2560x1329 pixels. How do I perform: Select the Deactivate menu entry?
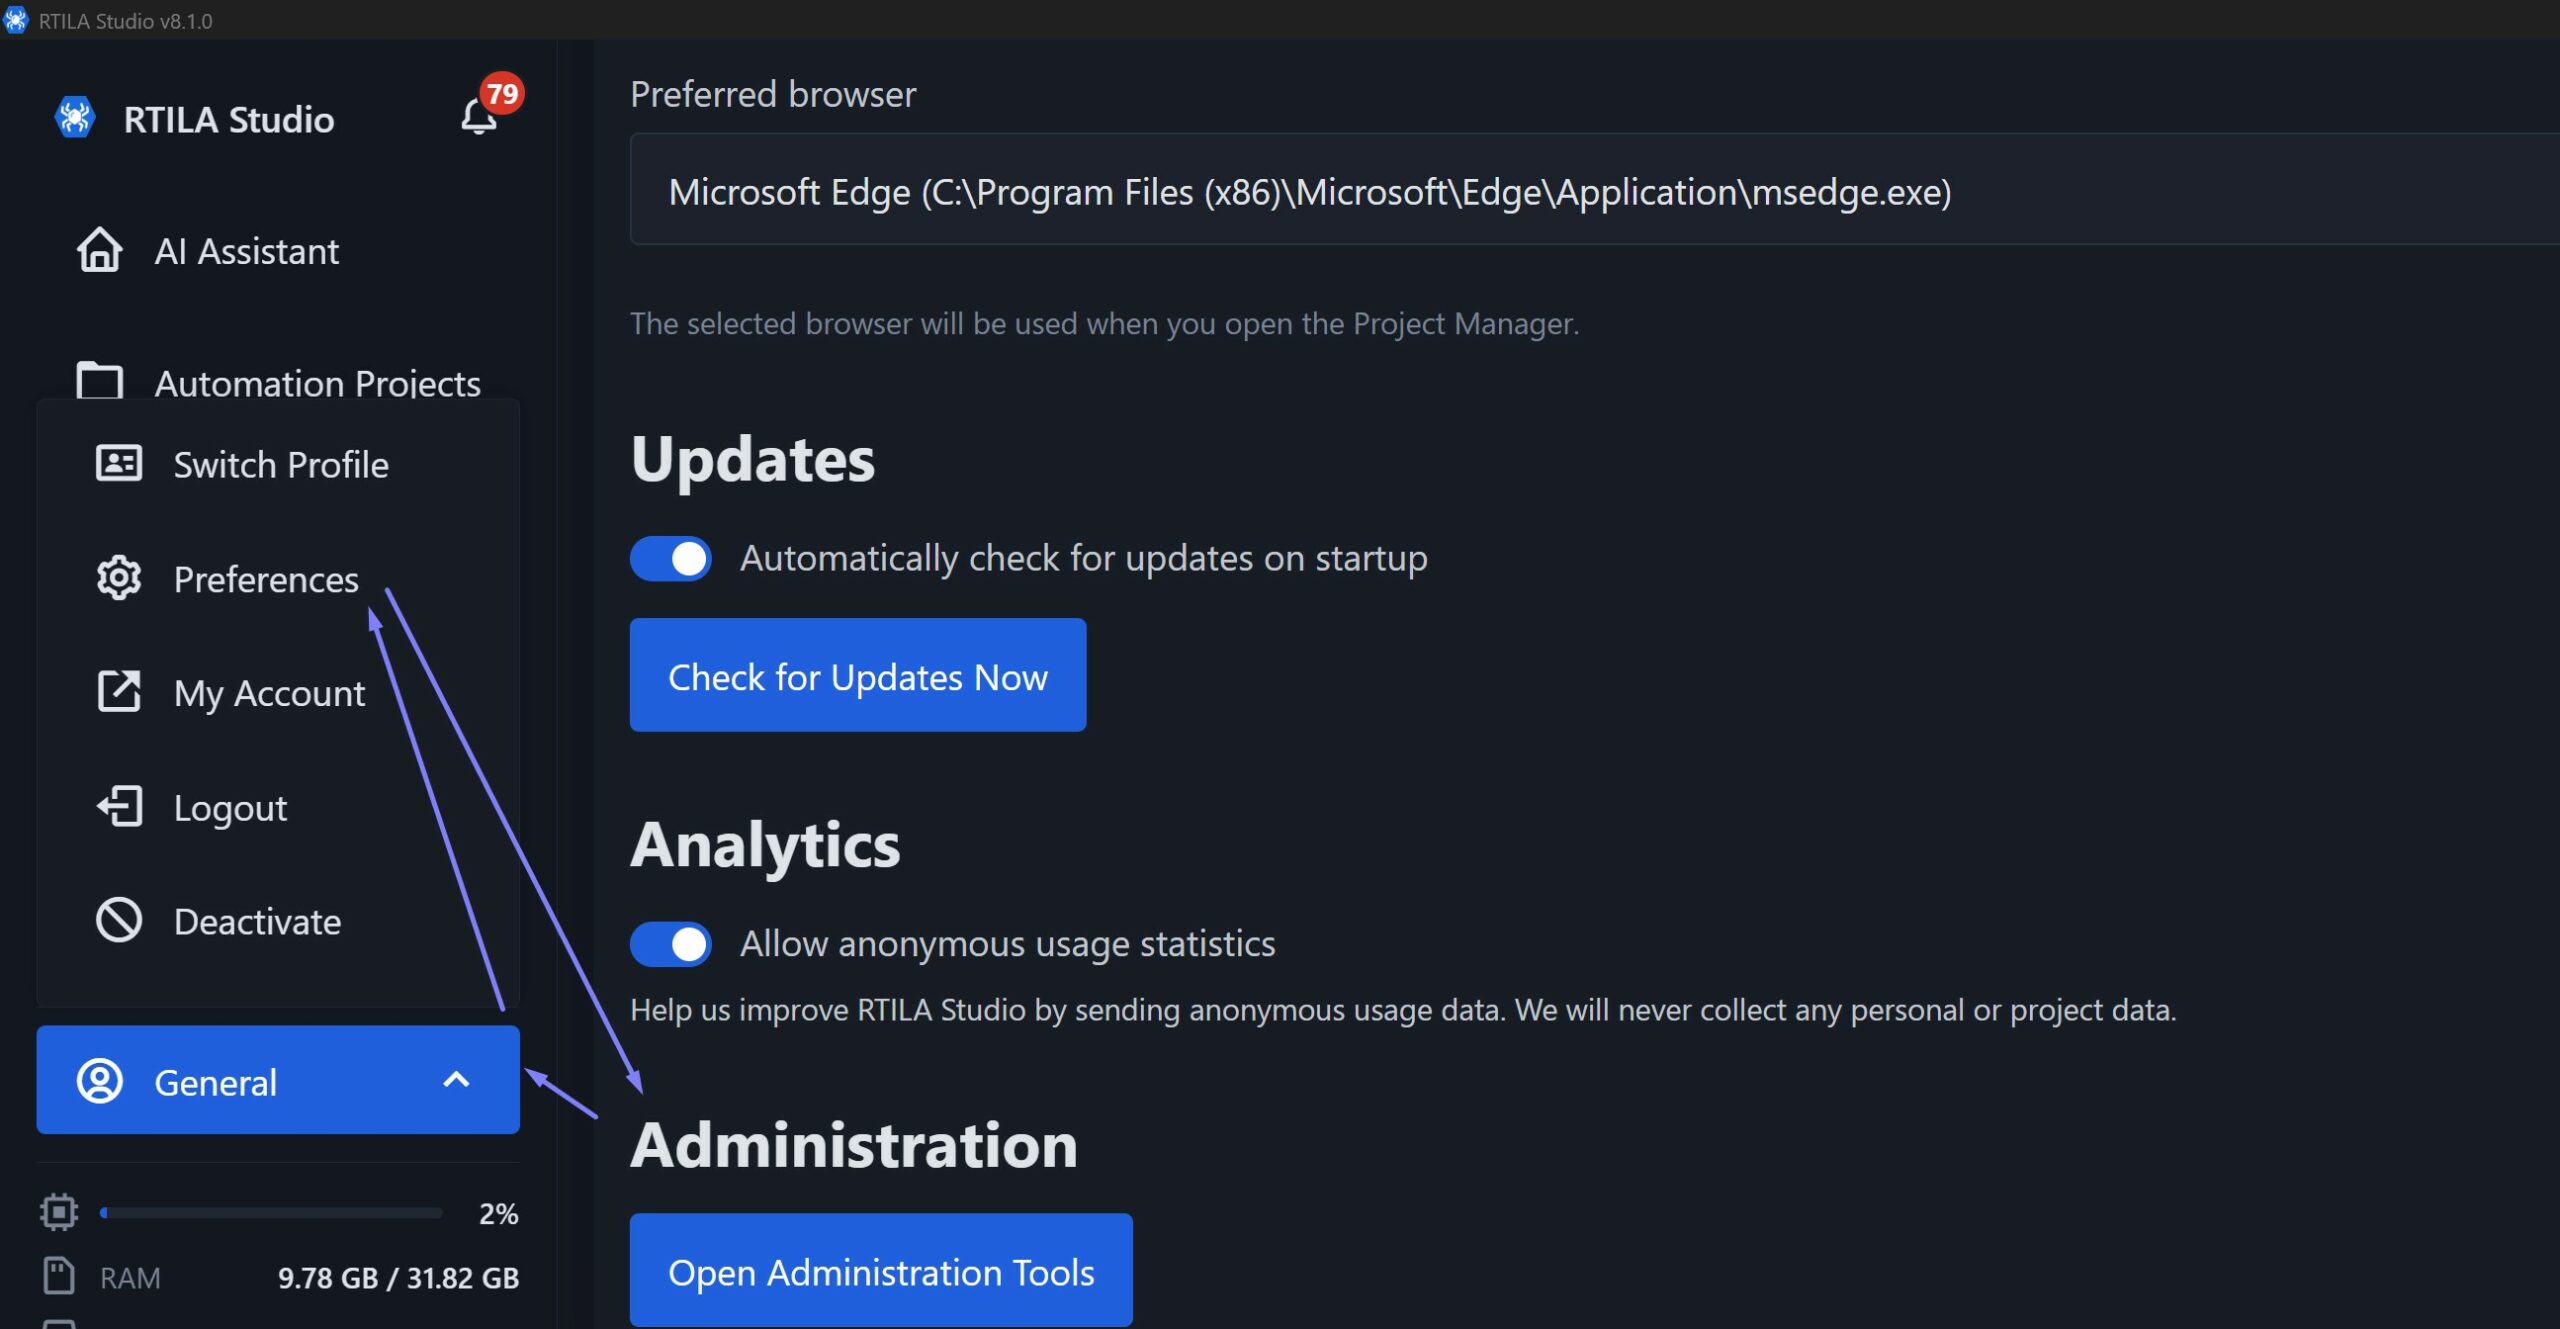click(257, 921)
